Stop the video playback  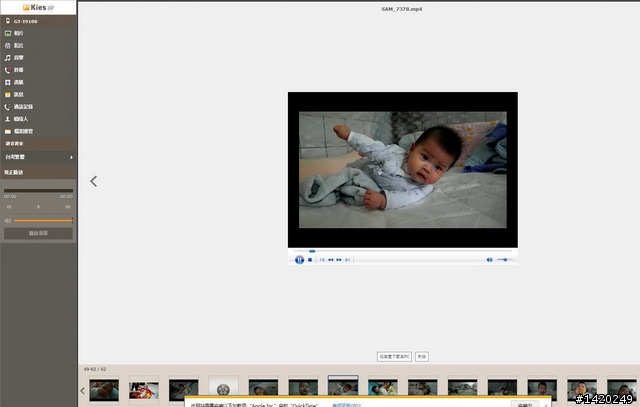(310, 260)
